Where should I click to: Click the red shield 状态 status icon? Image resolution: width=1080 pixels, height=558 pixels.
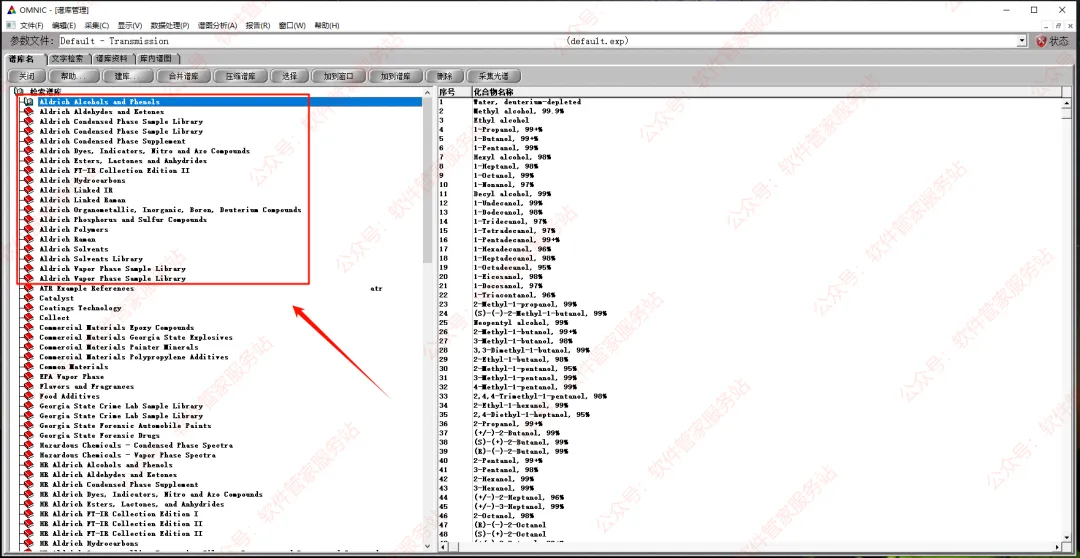[x=1041, y=41]
